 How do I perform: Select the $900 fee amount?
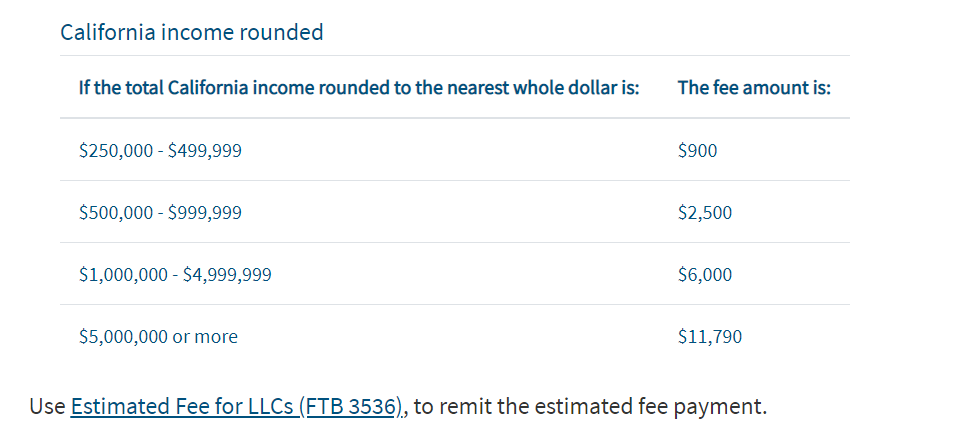pos(697,150)
